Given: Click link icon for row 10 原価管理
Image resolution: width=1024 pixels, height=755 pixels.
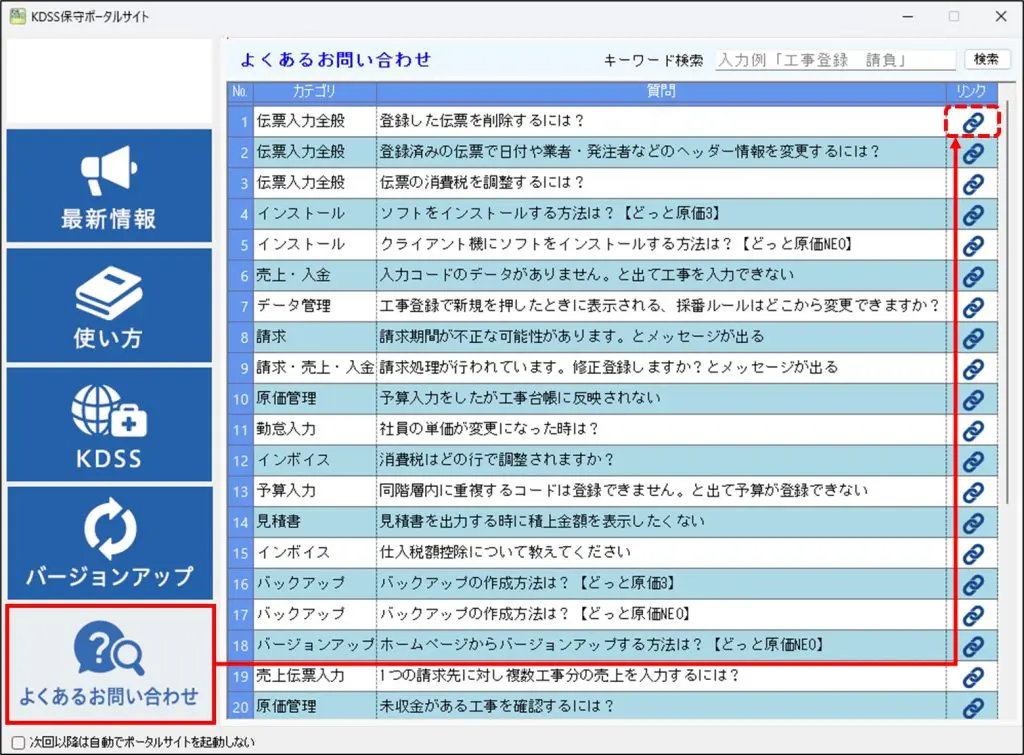Looking at the screenshot, I should coord(972,399).
